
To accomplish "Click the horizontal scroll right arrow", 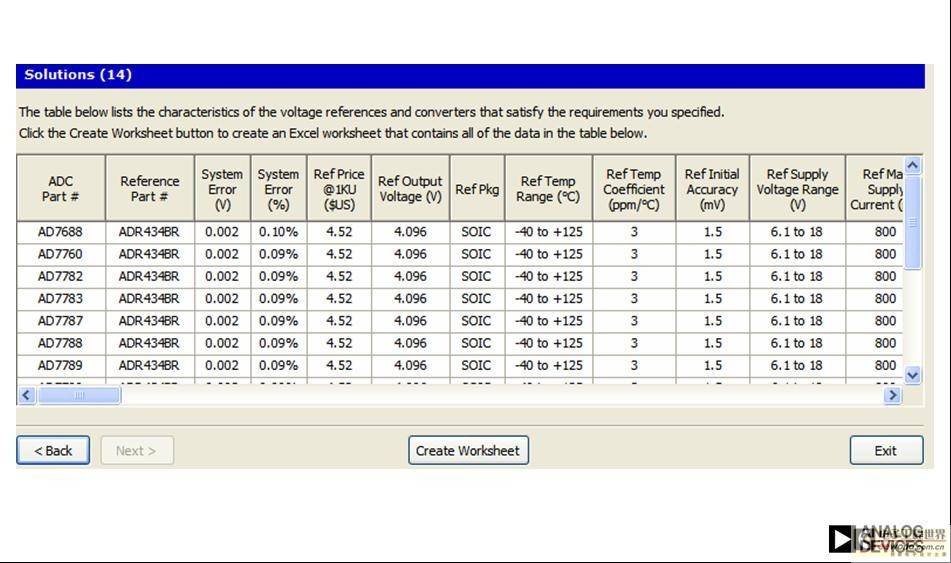I will tap(892, 396).
